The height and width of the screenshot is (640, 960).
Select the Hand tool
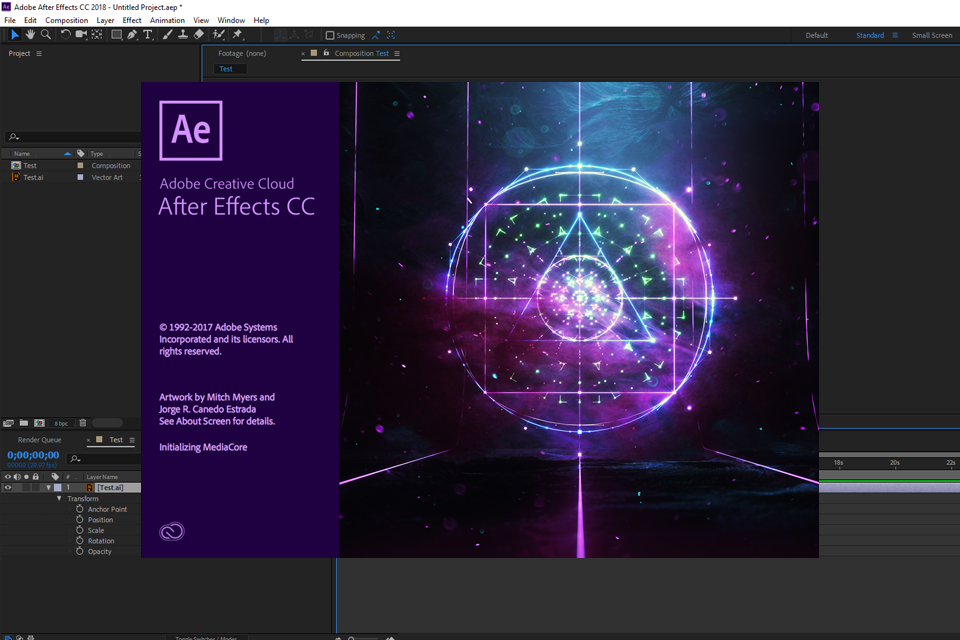tap(30, 35)
